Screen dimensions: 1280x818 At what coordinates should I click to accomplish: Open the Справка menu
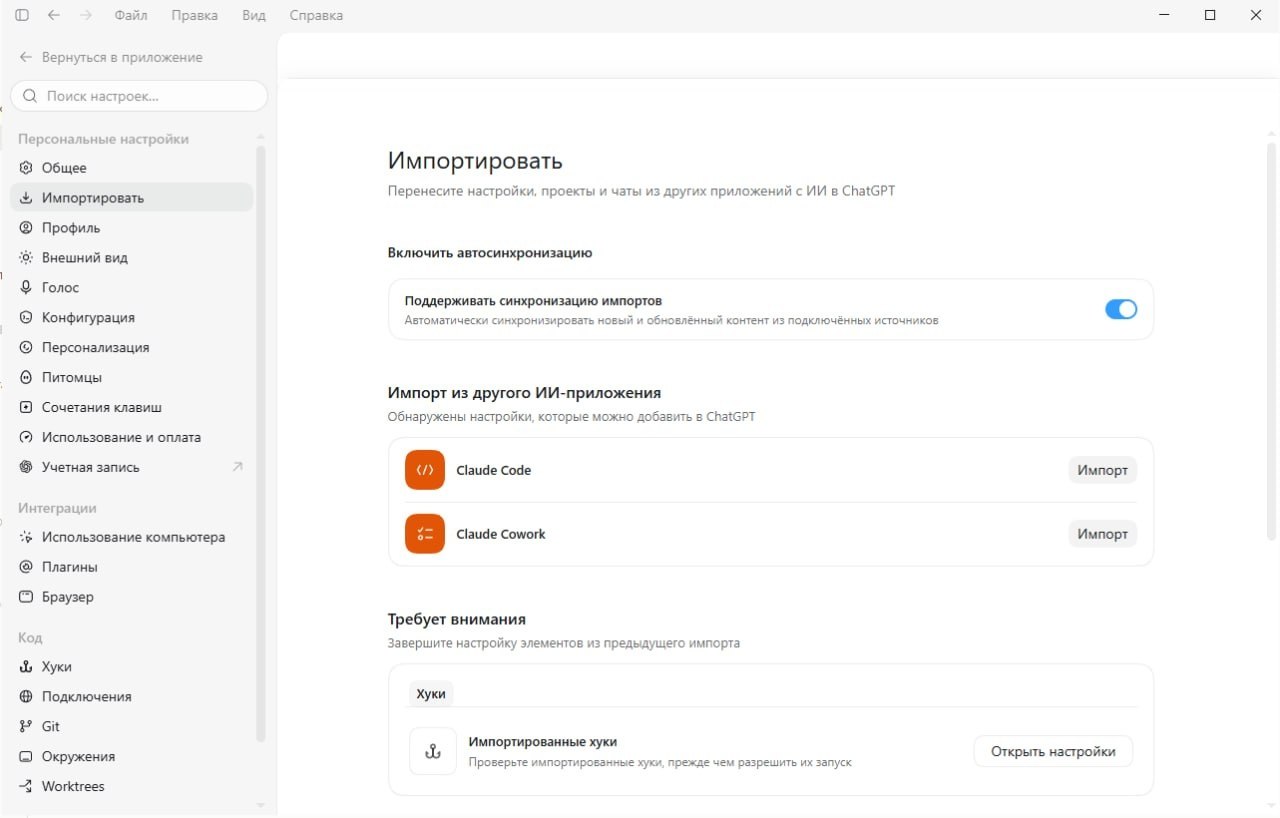[316, 15]
